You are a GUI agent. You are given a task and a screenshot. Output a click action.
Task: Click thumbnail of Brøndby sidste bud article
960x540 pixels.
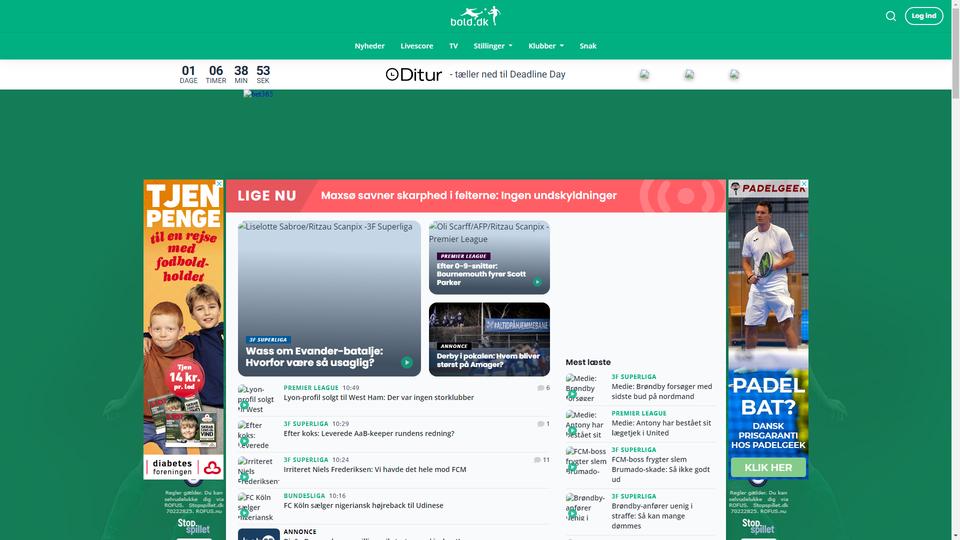pos(586,388)
